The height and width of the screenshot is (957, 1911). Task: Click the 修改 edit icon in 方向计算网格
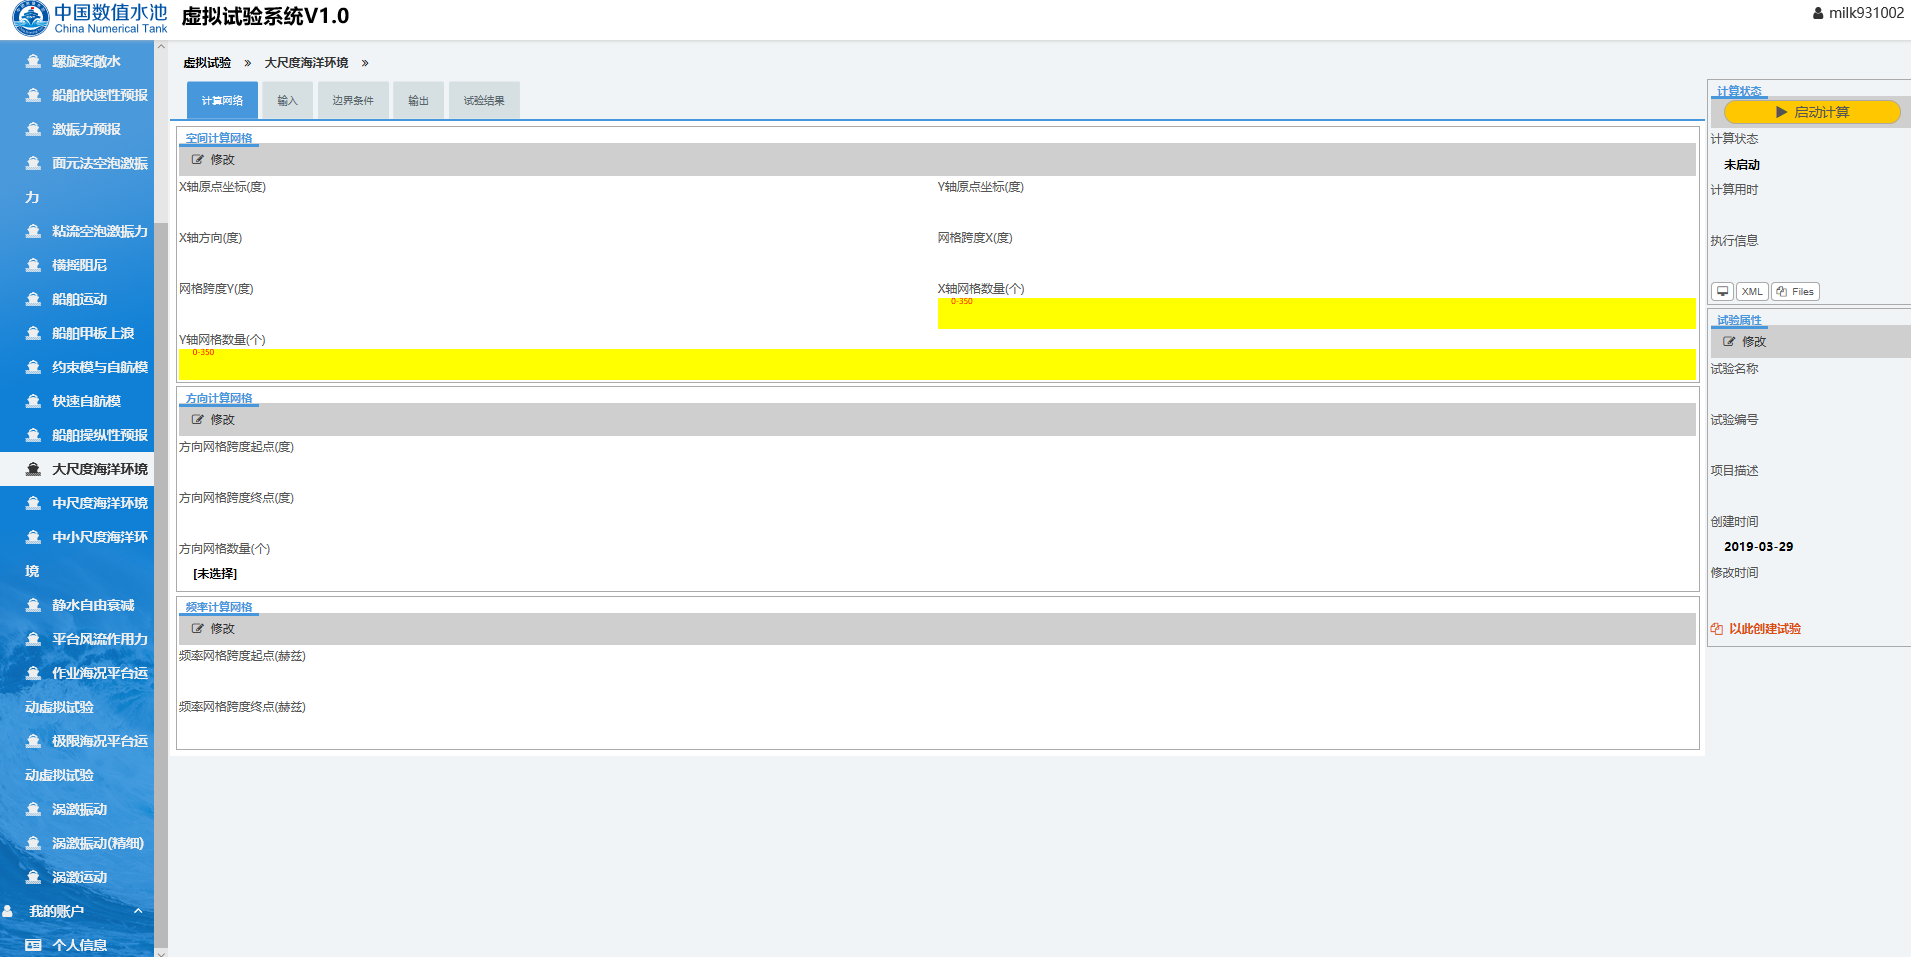pyautogui.click(x=198, y=420)
